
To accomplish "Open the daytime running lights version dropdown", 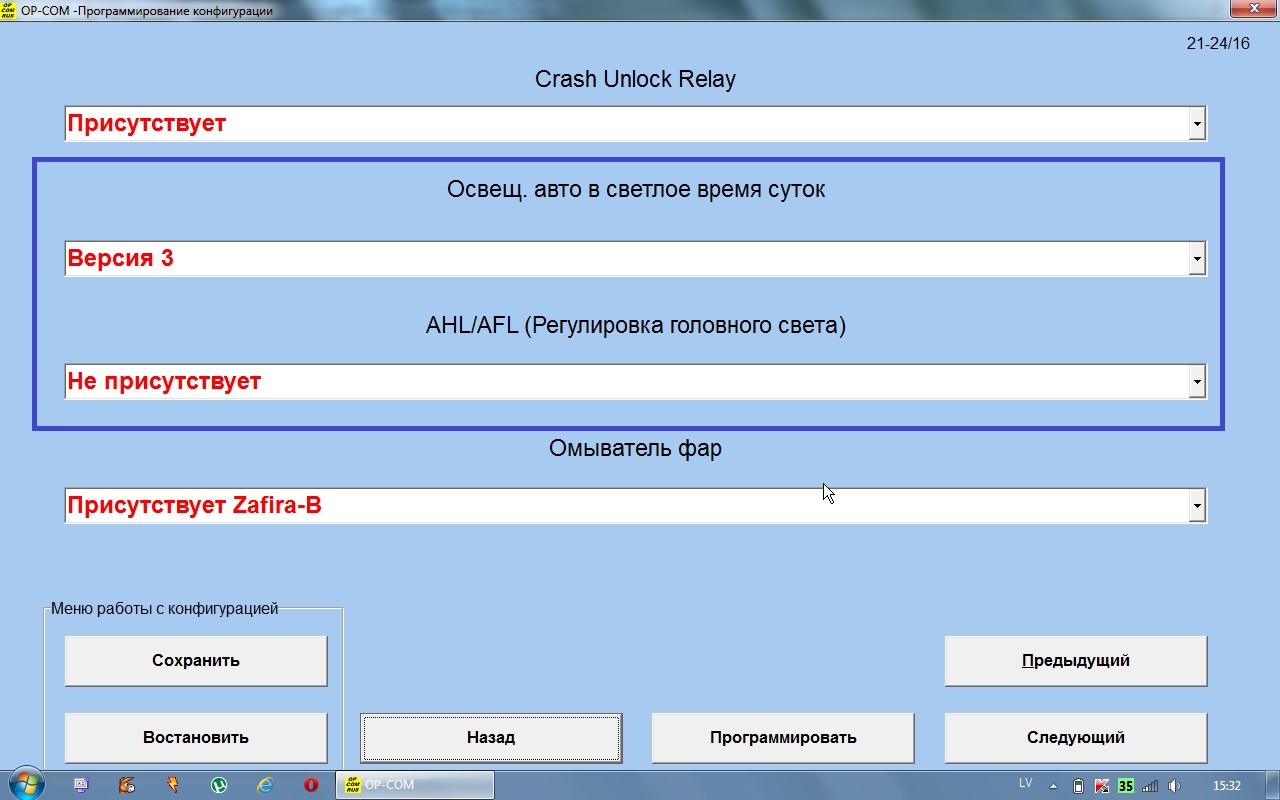I will pyautogui.click(x=1196, y=259).
